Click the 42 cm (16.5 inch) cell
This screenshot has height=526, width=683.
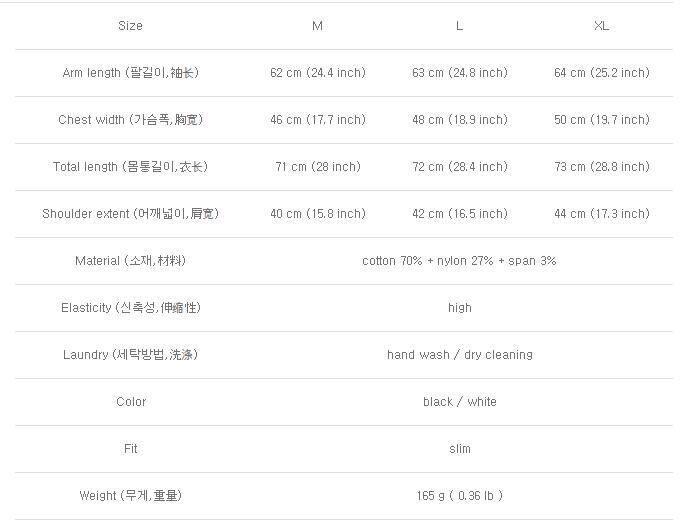coord(459,214)
